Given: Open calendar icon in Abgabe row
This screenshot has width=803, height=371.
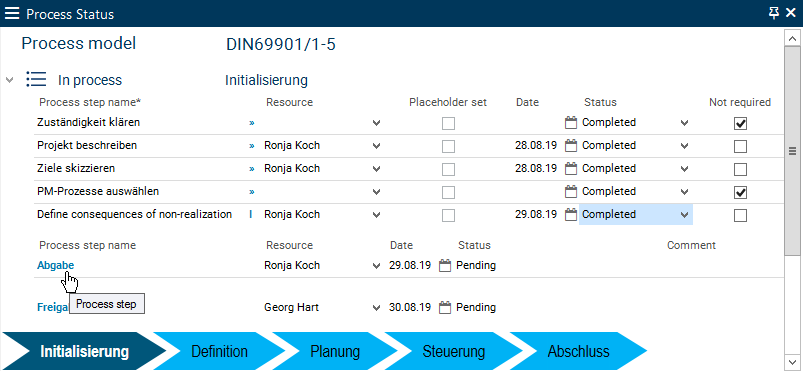Looking at the screenshot, I should [x=445, y=265].
